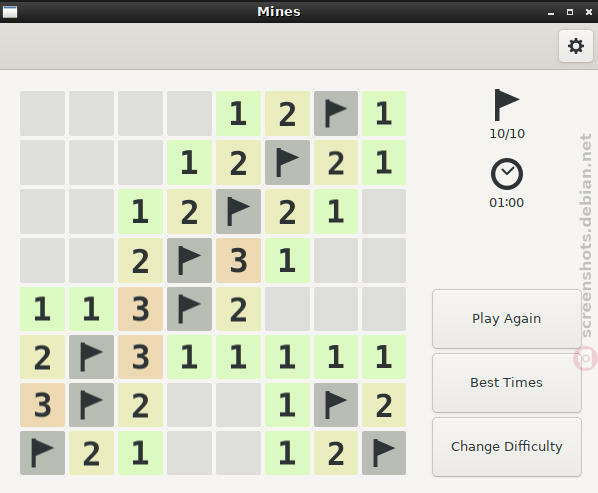Click the 01:00 timer text
598x493 pixels.
(x=506, y=202)
